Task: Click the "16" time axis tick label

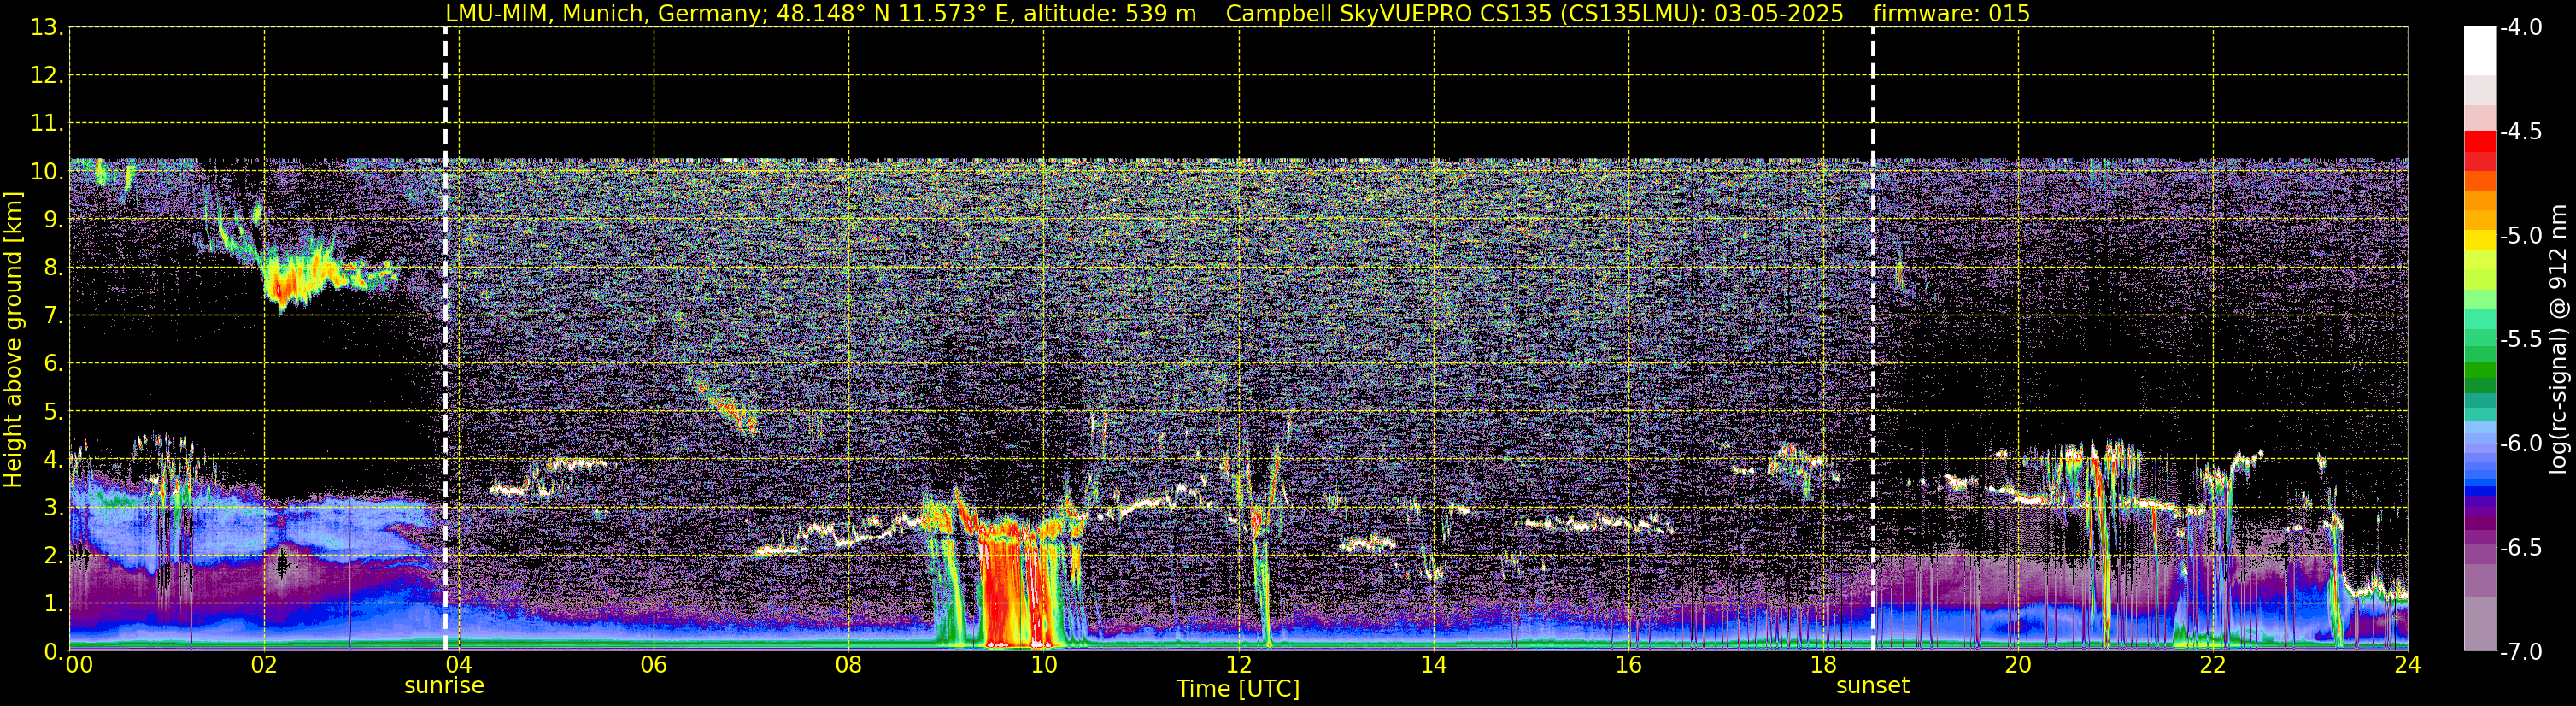Action: point(1629,666)
